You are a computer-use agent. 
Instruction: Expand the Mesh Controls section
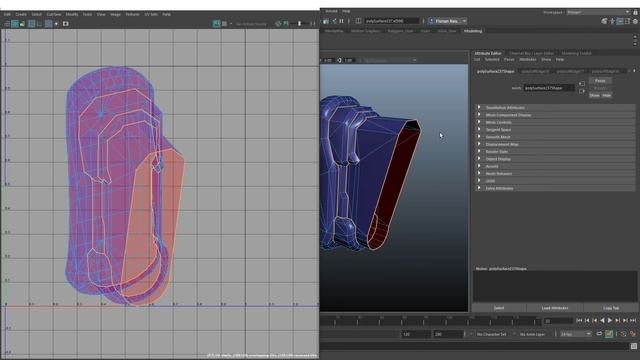click(x=555, y=122)
